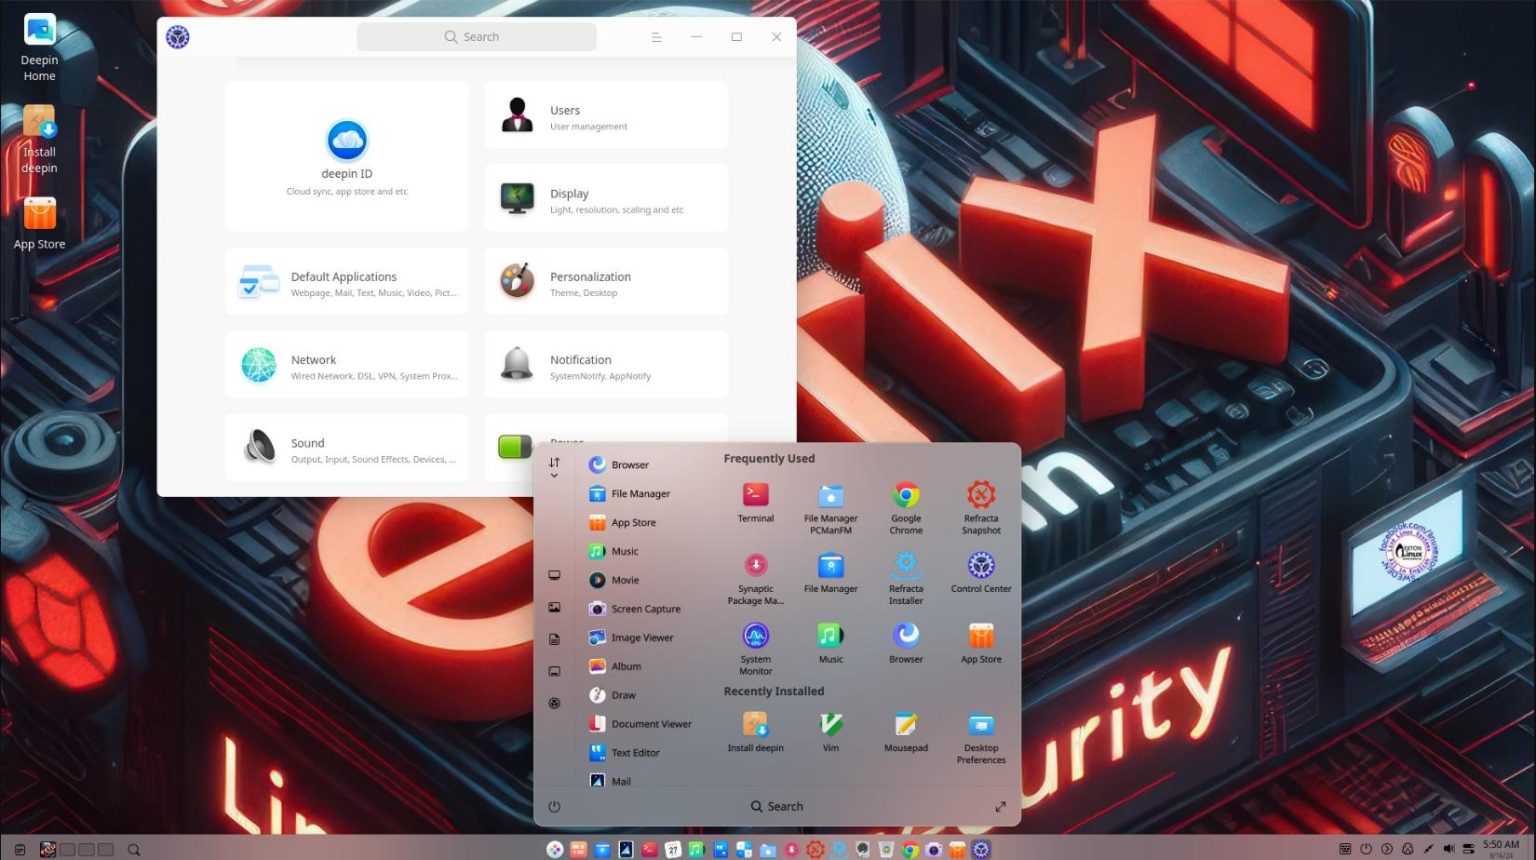Expand the chevron below the sort icon

point(554,474)
